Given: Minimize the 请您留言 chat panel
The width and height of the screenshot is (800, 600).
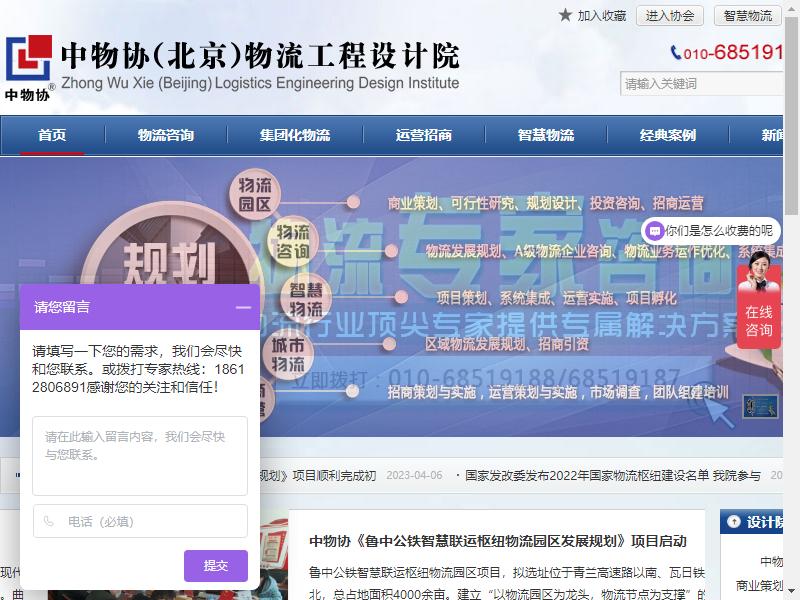Looking at the screenshot, I should [243, 307].
